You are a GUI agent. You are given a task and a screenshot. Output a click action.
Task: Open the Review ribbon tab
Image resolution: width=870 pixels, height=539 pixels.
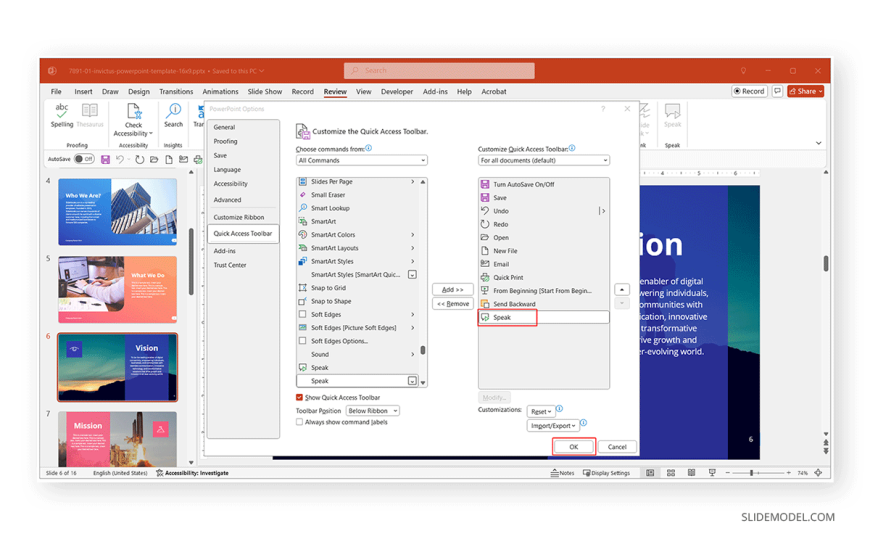pos(335,92)
